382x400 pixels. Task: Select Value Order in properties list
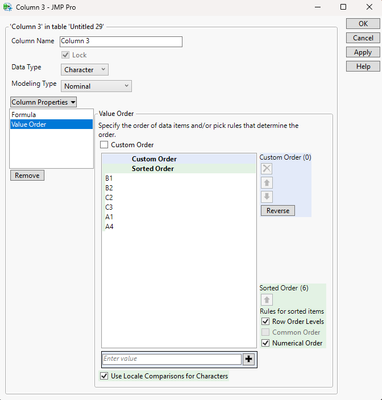click(51, 124)
